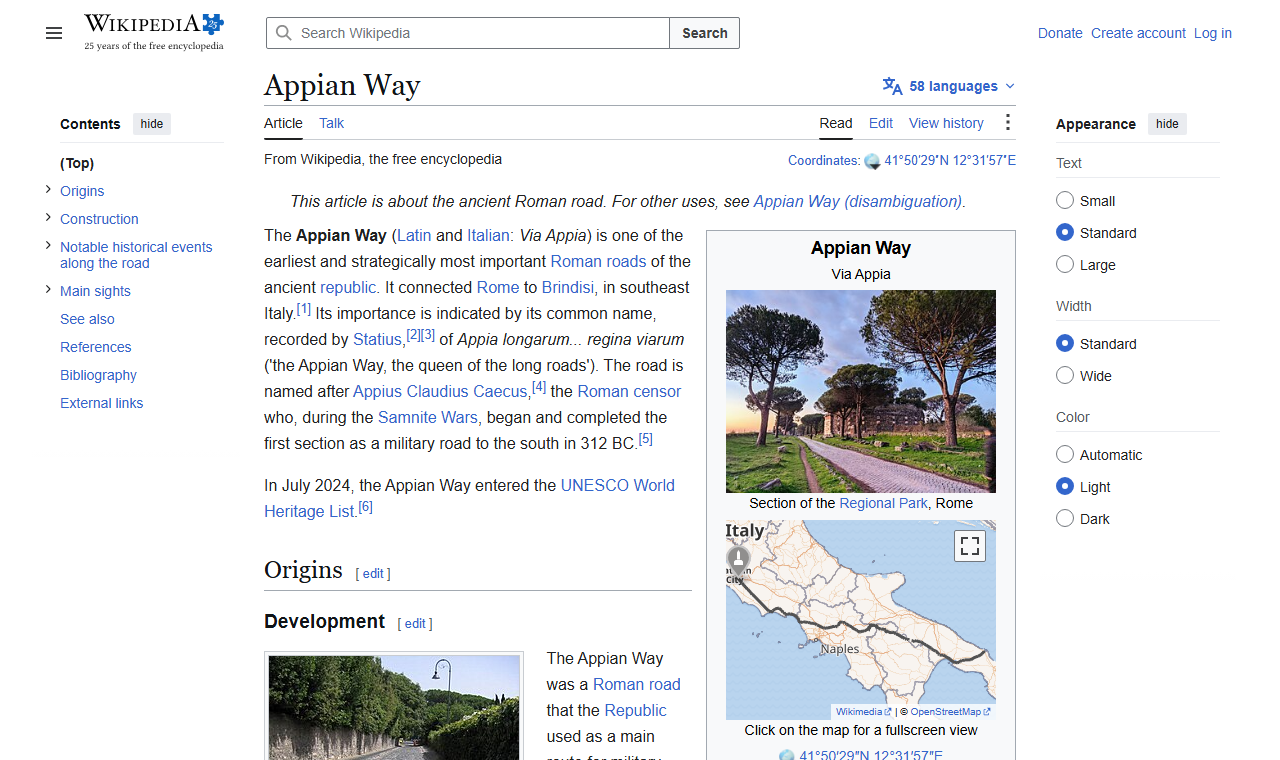
Task: Go to Bibliography in contents
Action: point(98,375)
